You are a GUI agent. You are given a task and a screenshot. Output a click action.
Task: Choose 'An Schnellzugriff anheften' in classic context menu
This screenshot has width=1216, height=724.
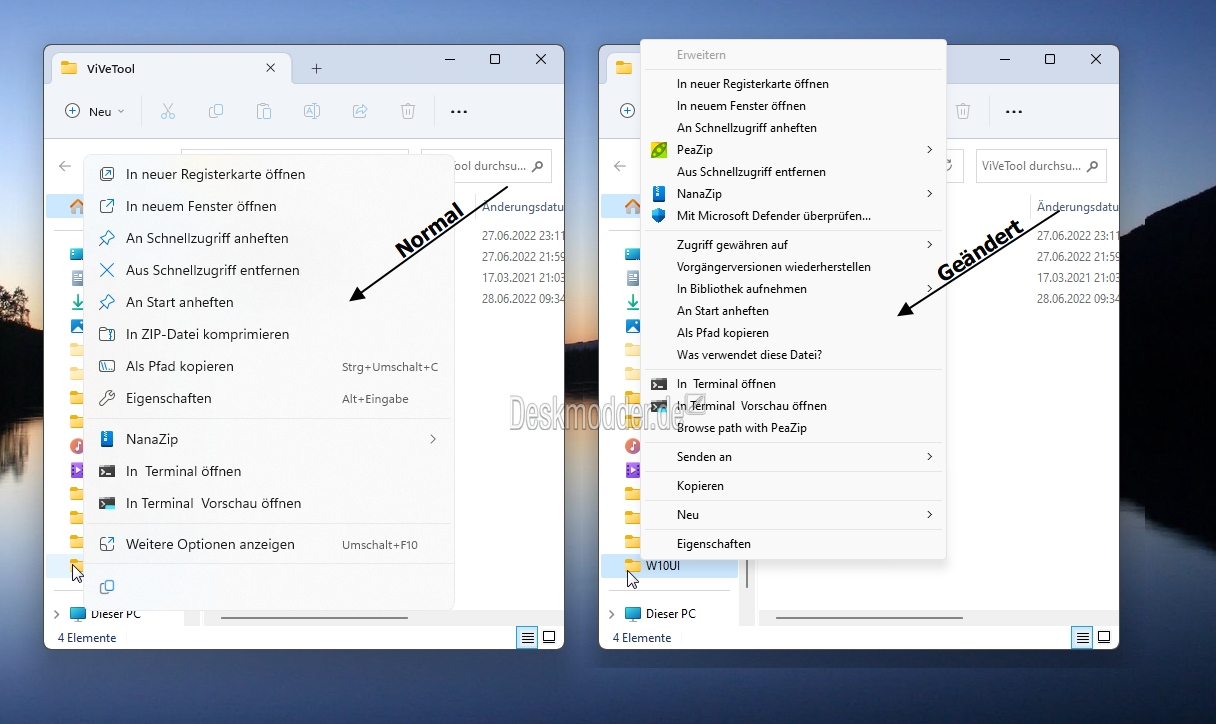(794, 128)
